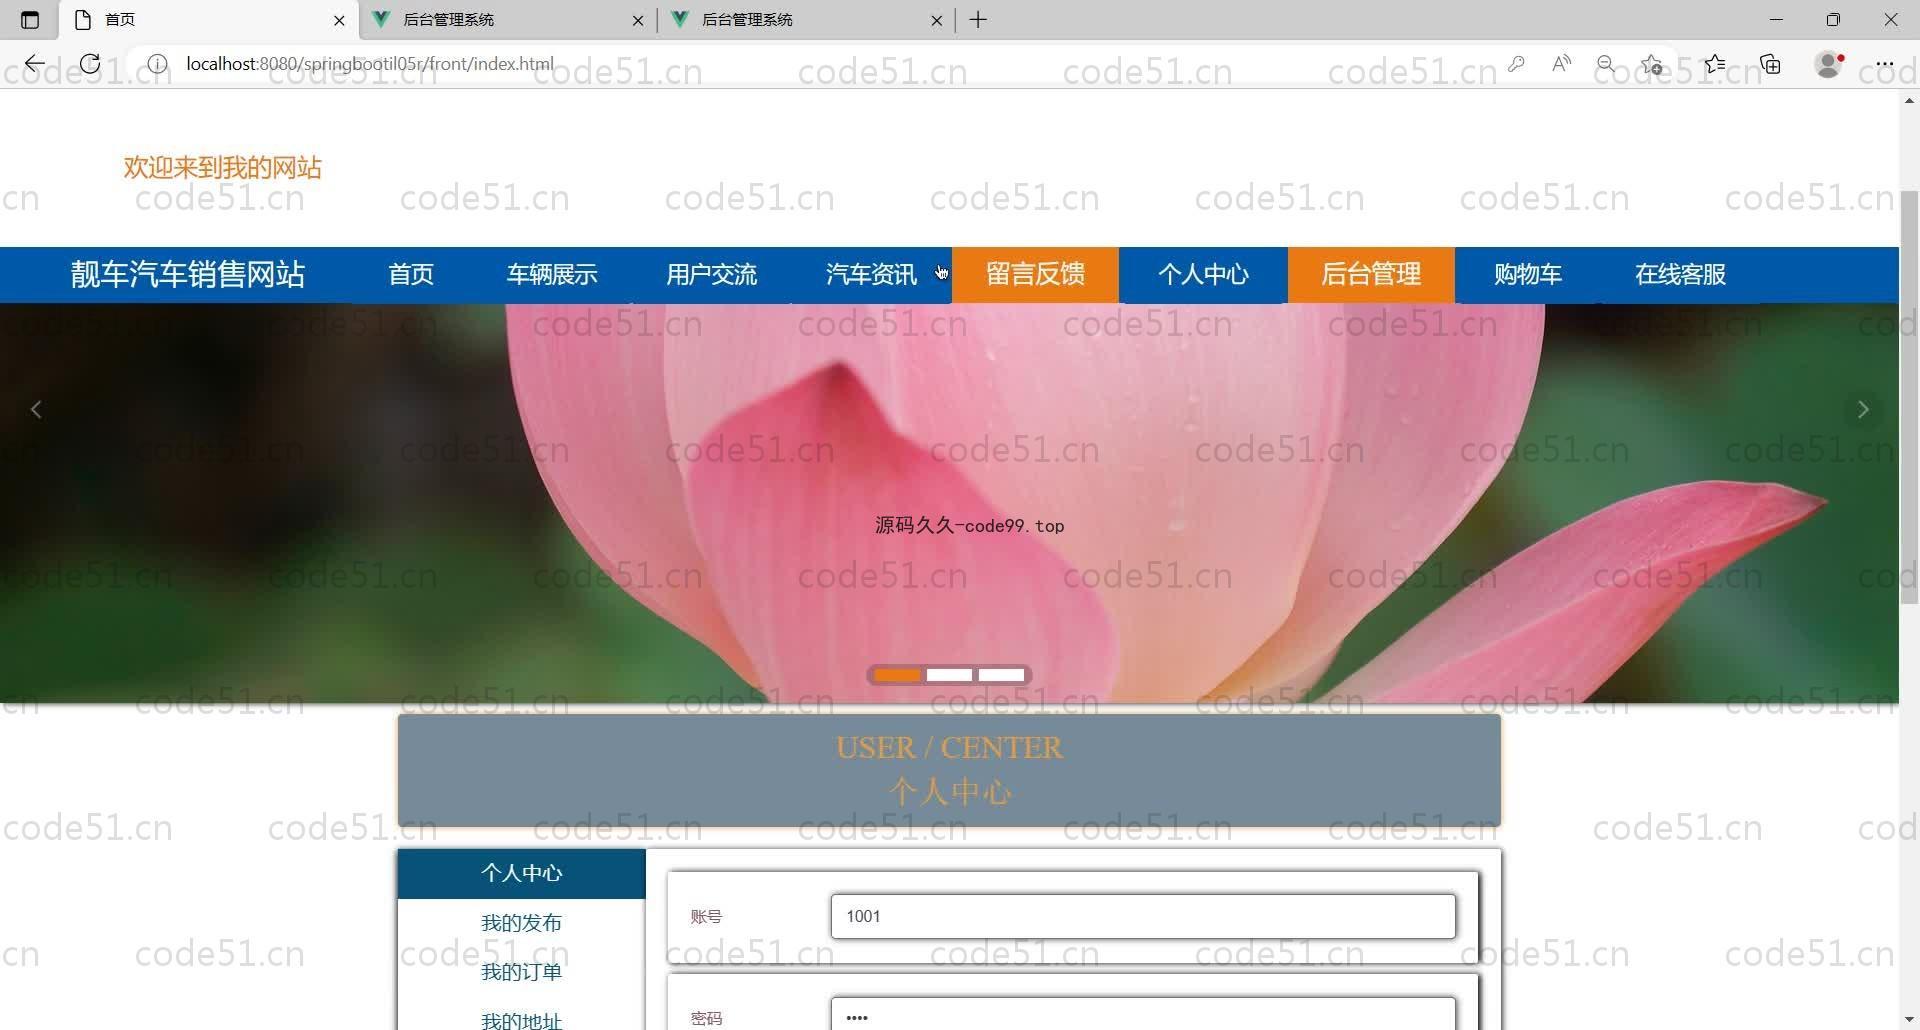Image resolution: width=1920 pixels, height=1030 pixels.
Task: Click scrollbar up arrow
Action: (1909, 100)
